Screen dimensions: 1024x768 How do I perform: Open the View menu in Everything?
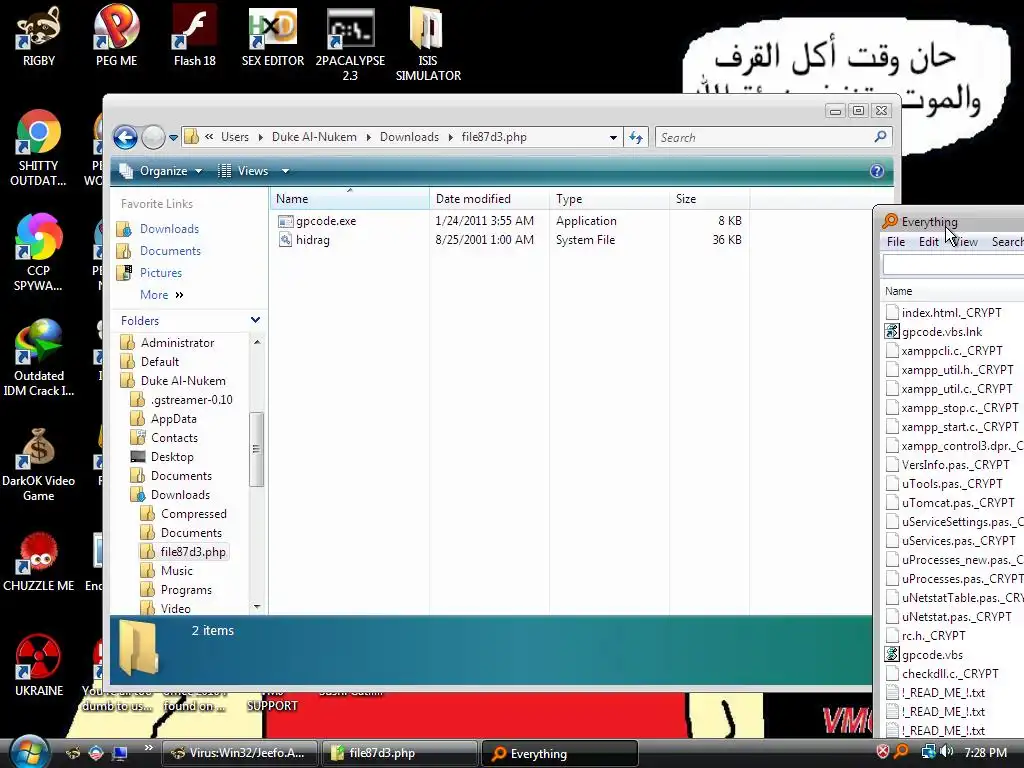pos(964,242)
